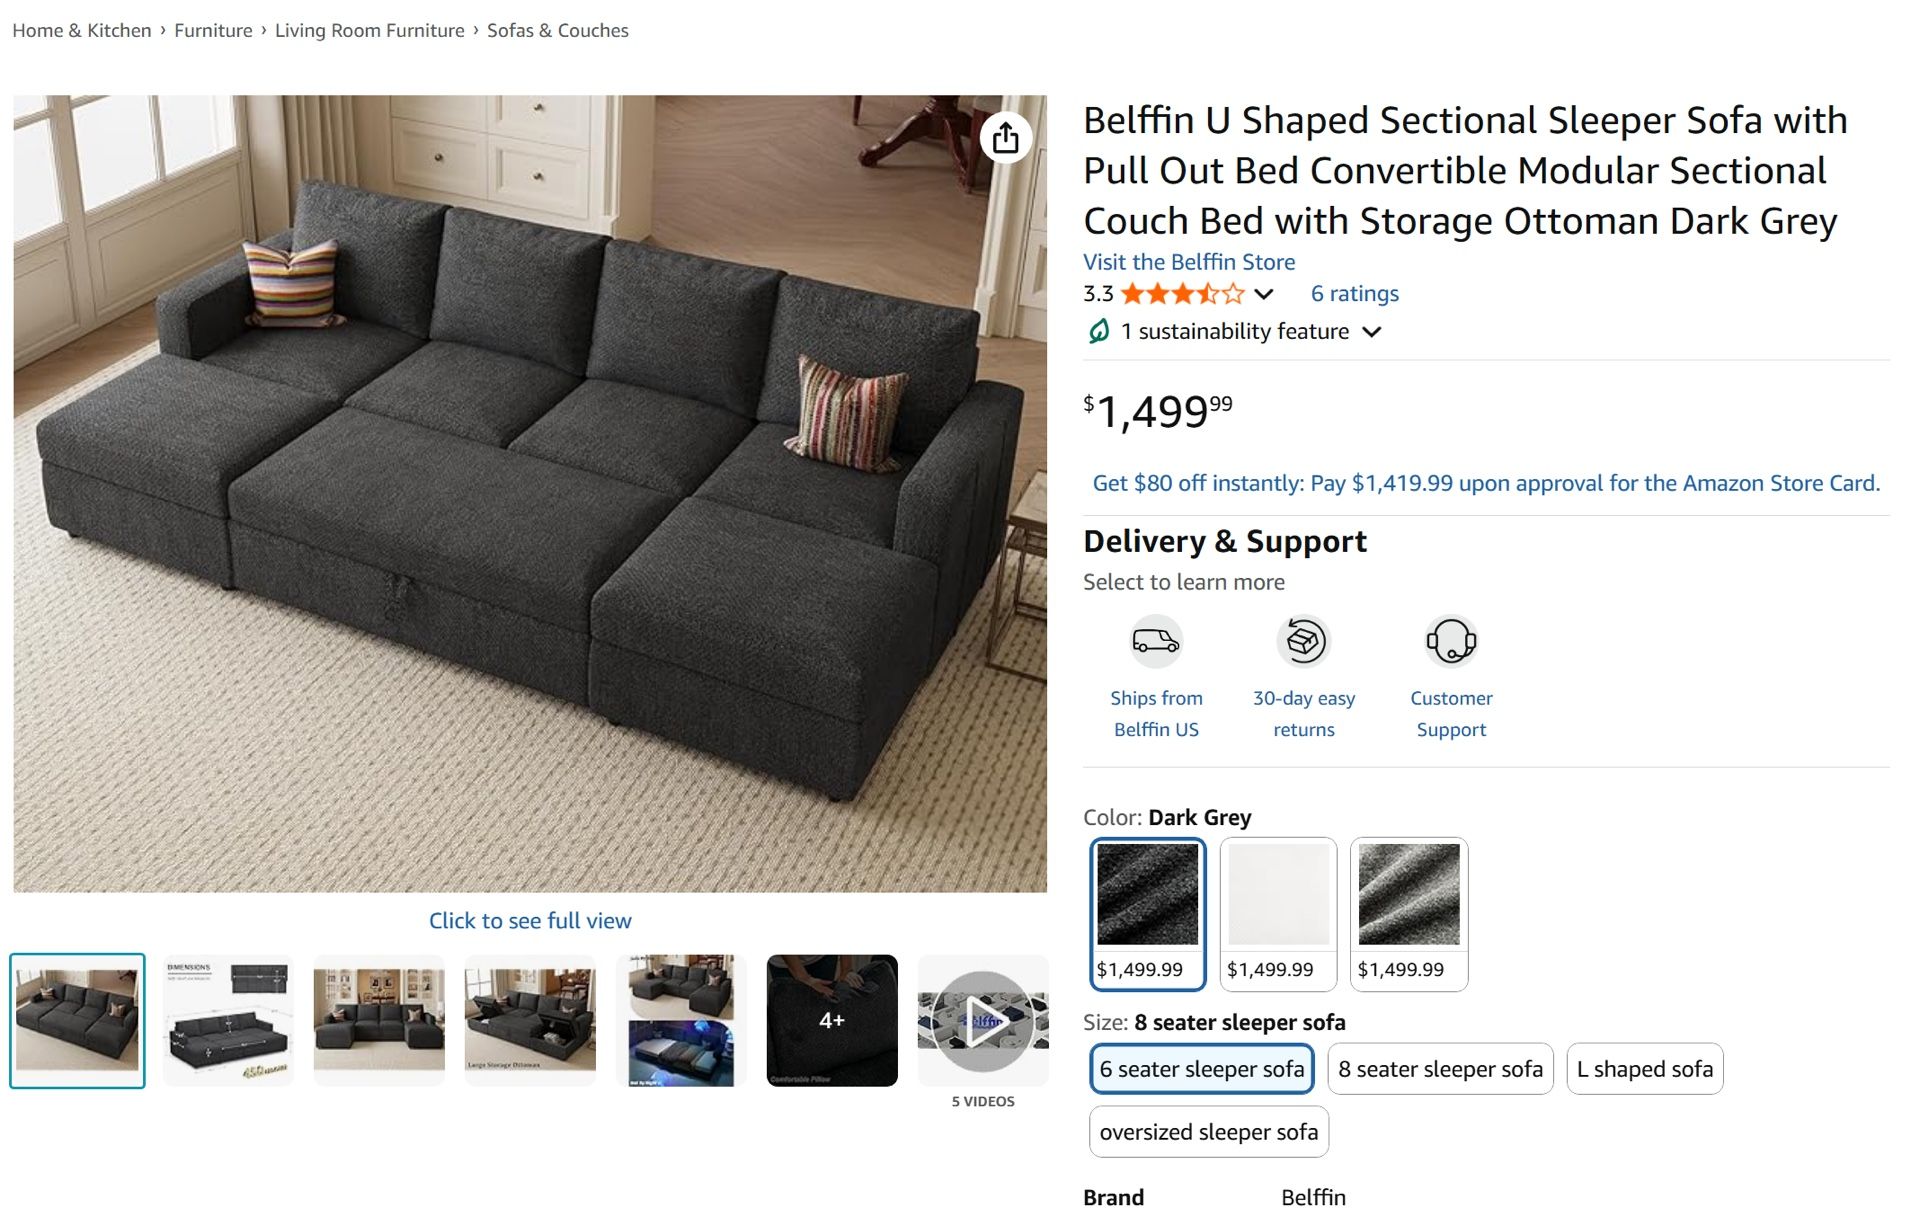Open the dimensions diagram thumbnail
1920x1217 pixels.
click(228, 1019)
